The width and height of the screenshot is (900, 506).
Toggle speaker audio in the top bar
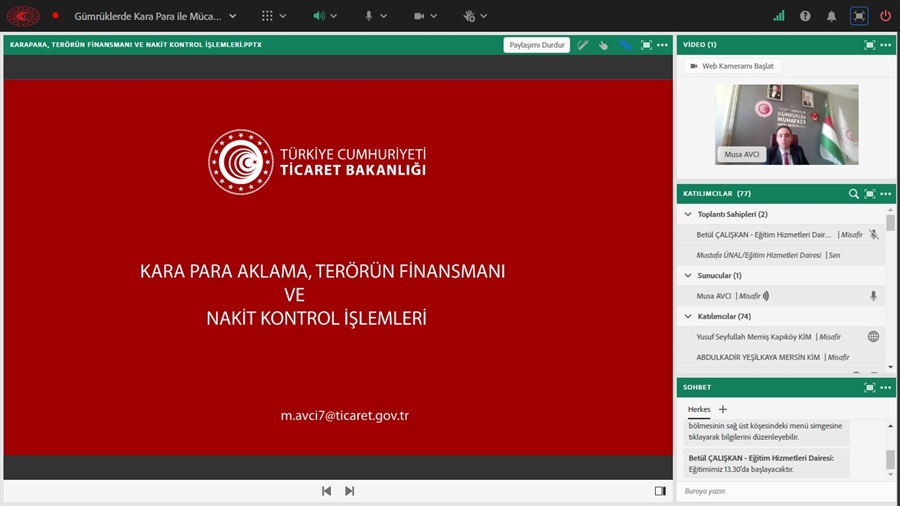[x=319, y=16]
